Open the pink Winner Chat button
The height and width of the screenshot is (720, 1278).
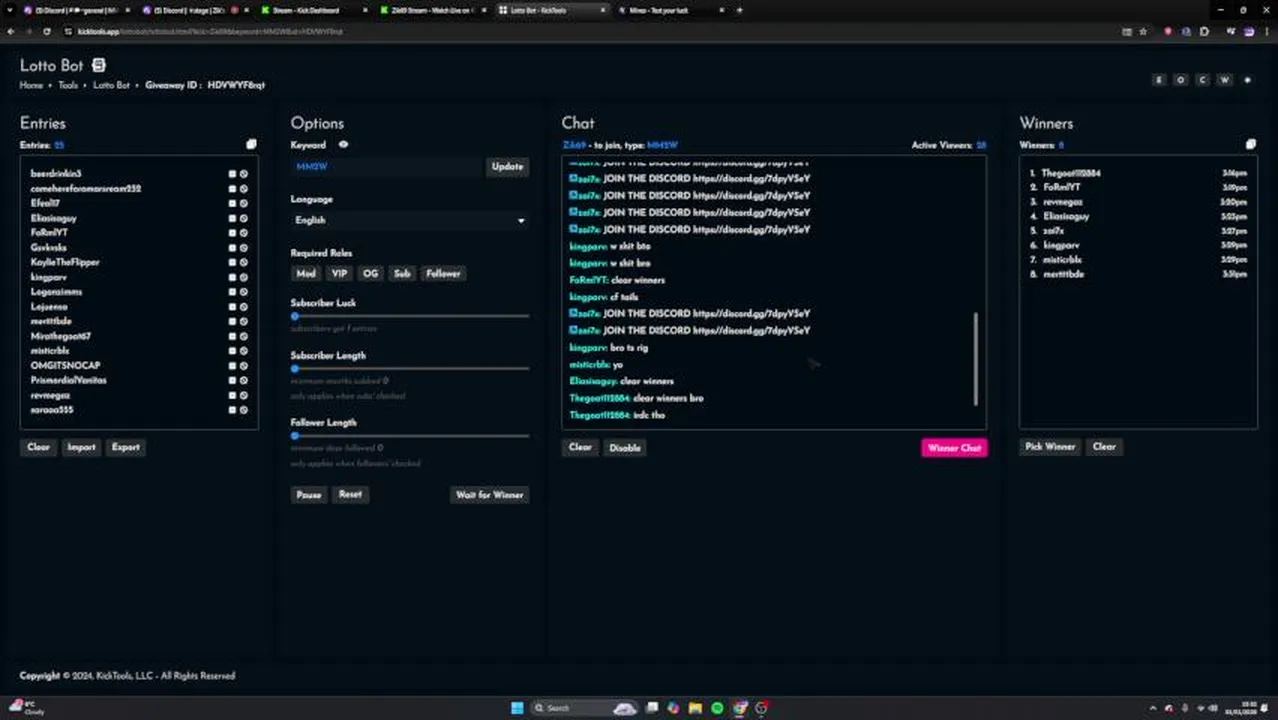coord(954,448)
